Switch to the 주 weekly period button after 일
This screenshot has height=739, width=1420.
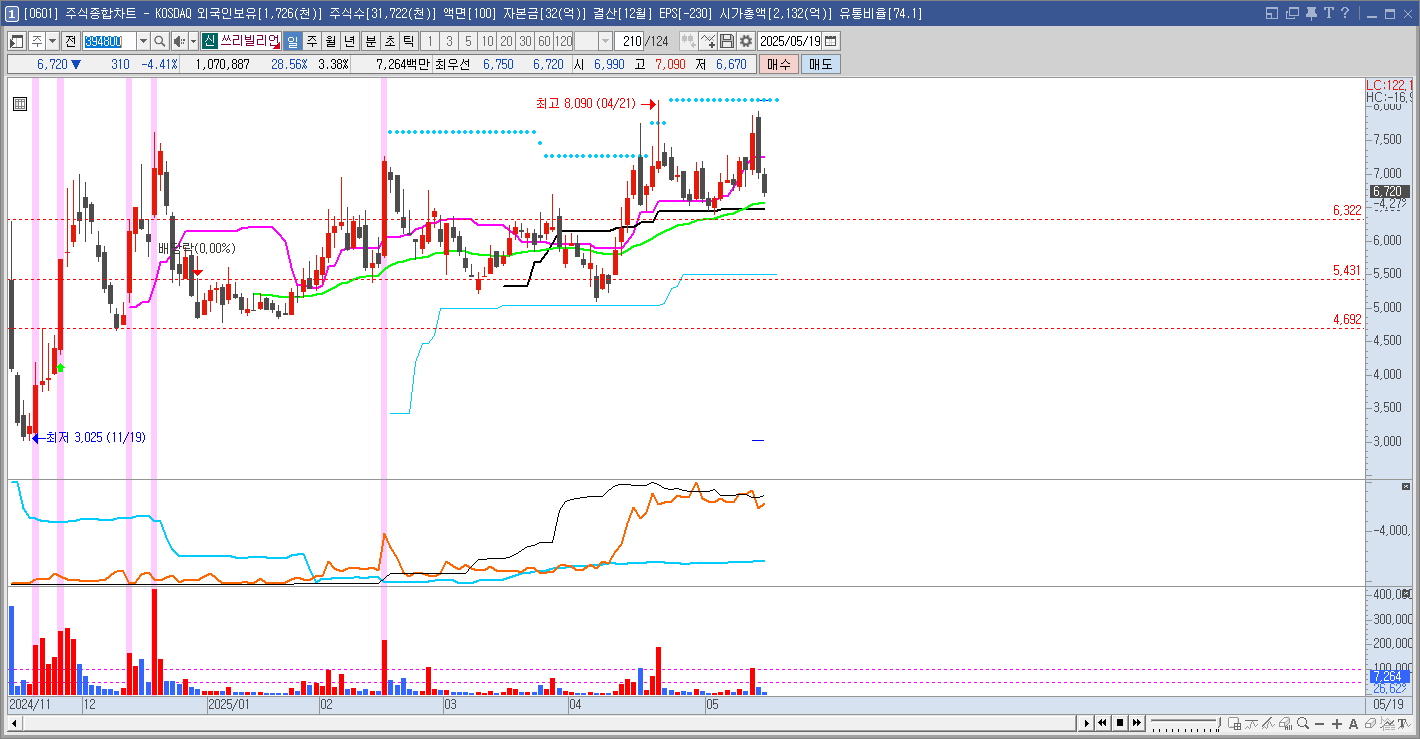click(311, 41)
